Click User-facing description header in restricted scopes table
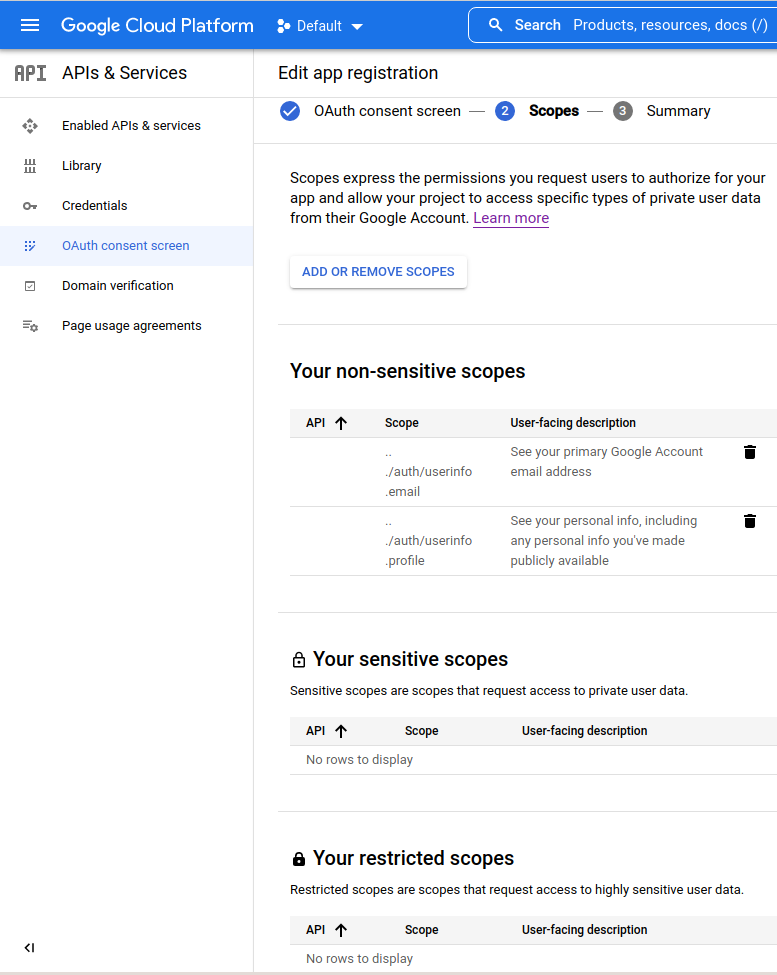This screenshot has width=777, height=975. coord(584,930)
